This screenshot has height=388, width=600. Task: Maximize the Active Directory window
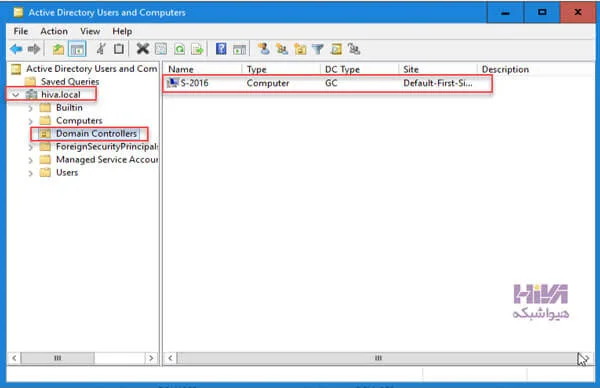pos(542,13)
